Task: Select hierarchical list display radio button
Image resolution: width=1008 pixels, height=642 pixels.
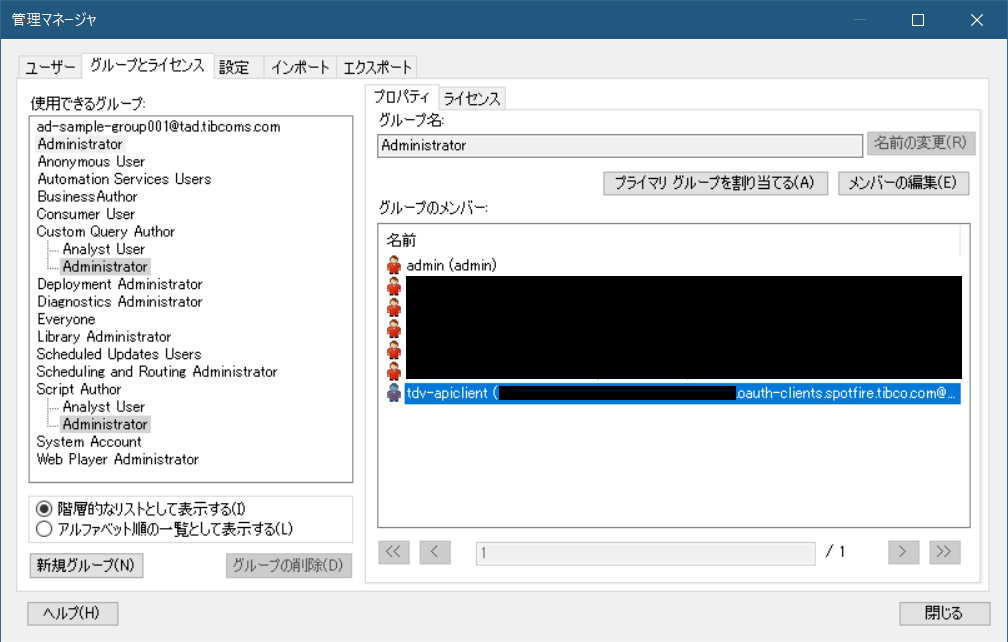Action: (x=44, y=509)
